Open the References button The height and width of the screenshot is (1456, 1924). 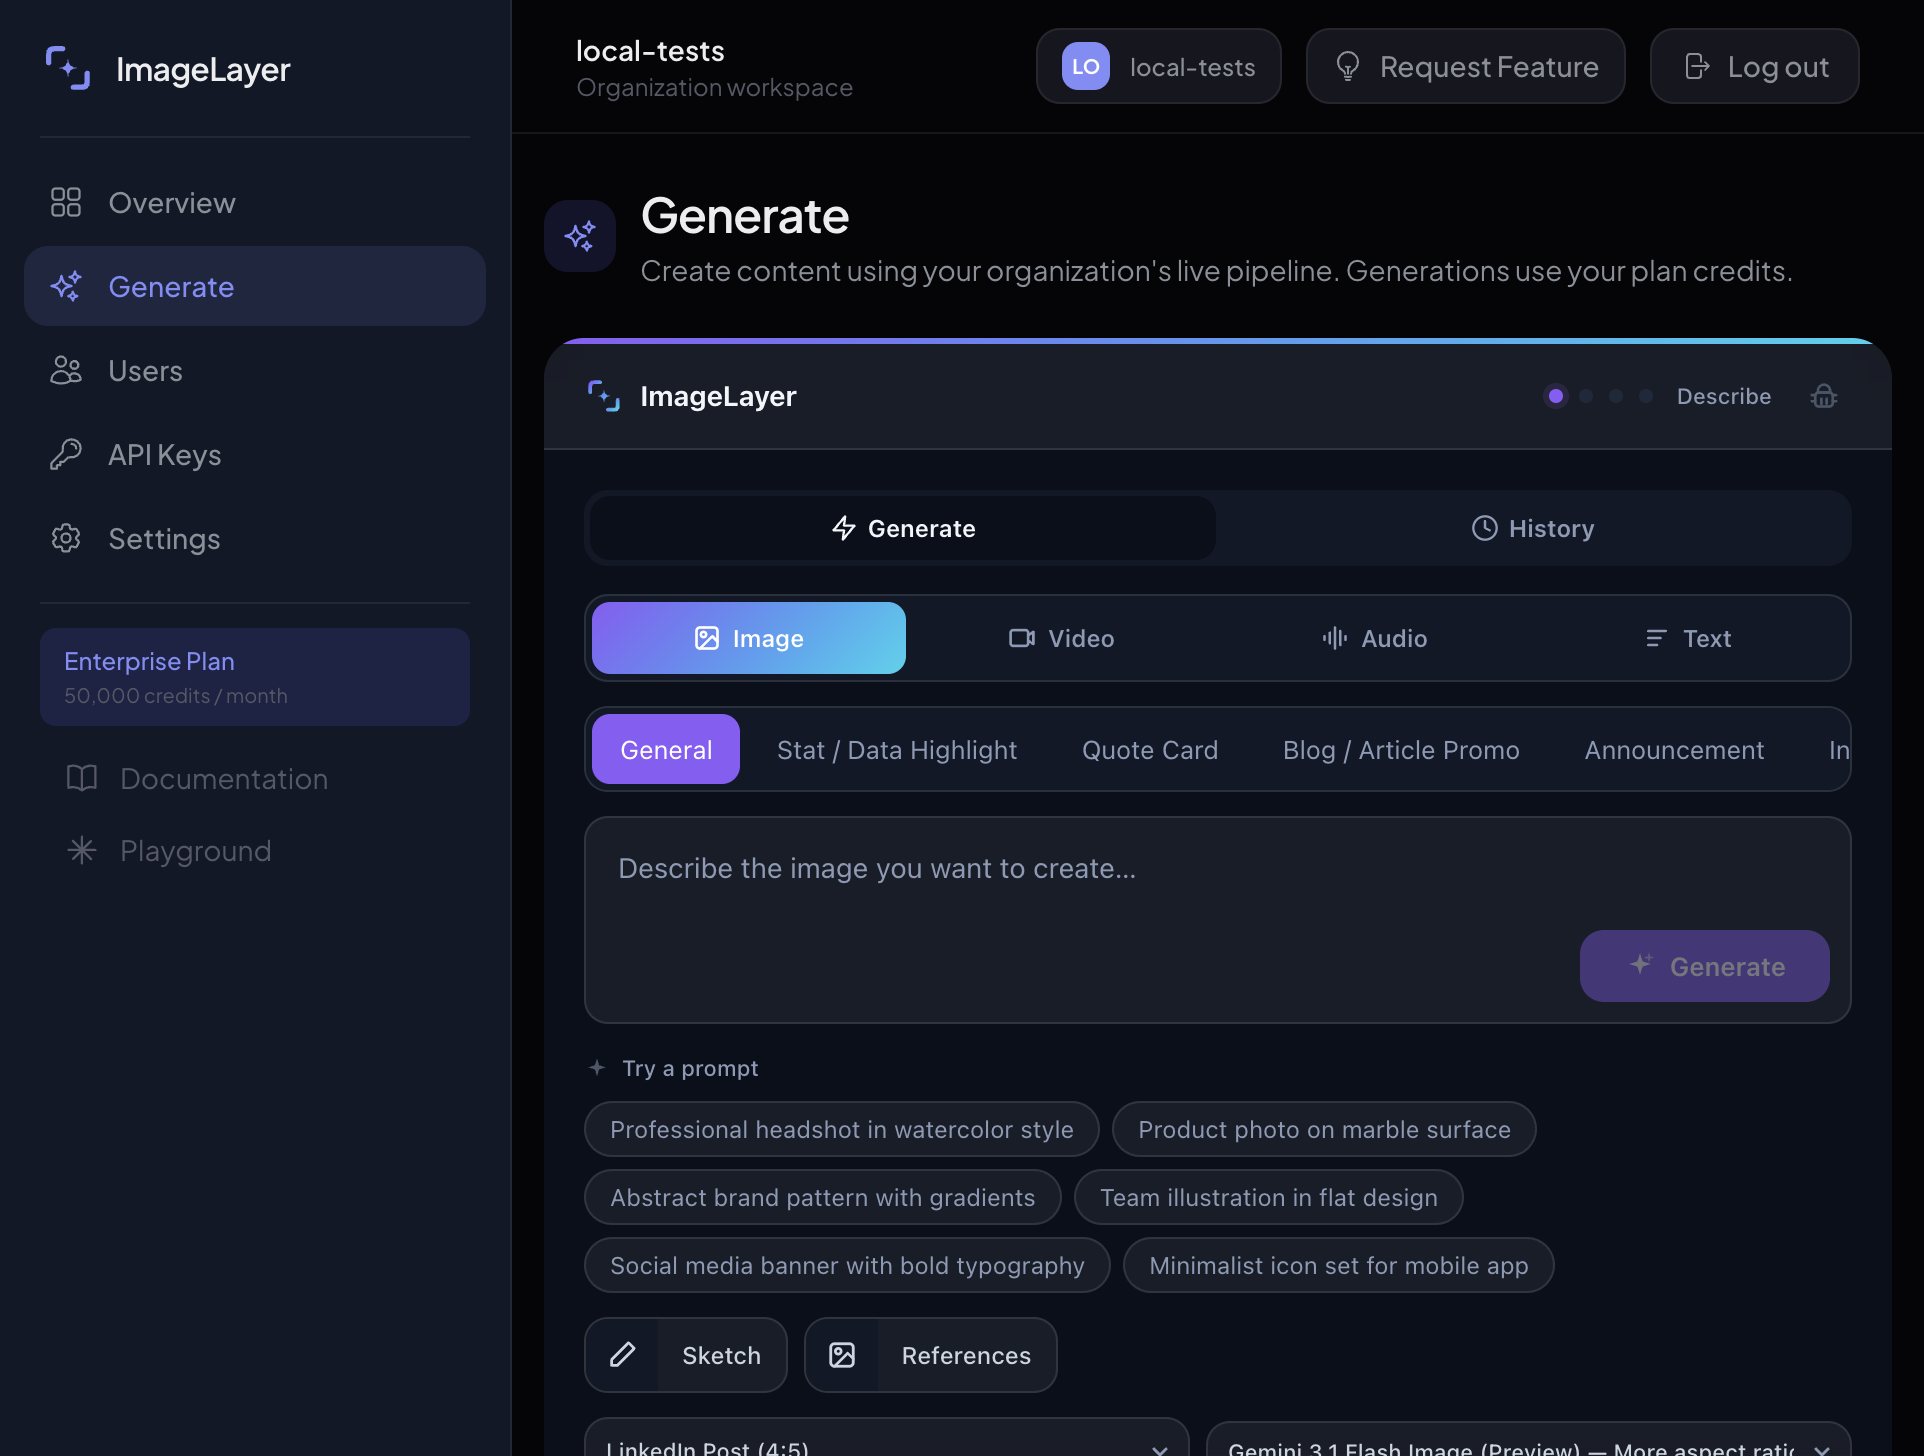click(931, 1355)
